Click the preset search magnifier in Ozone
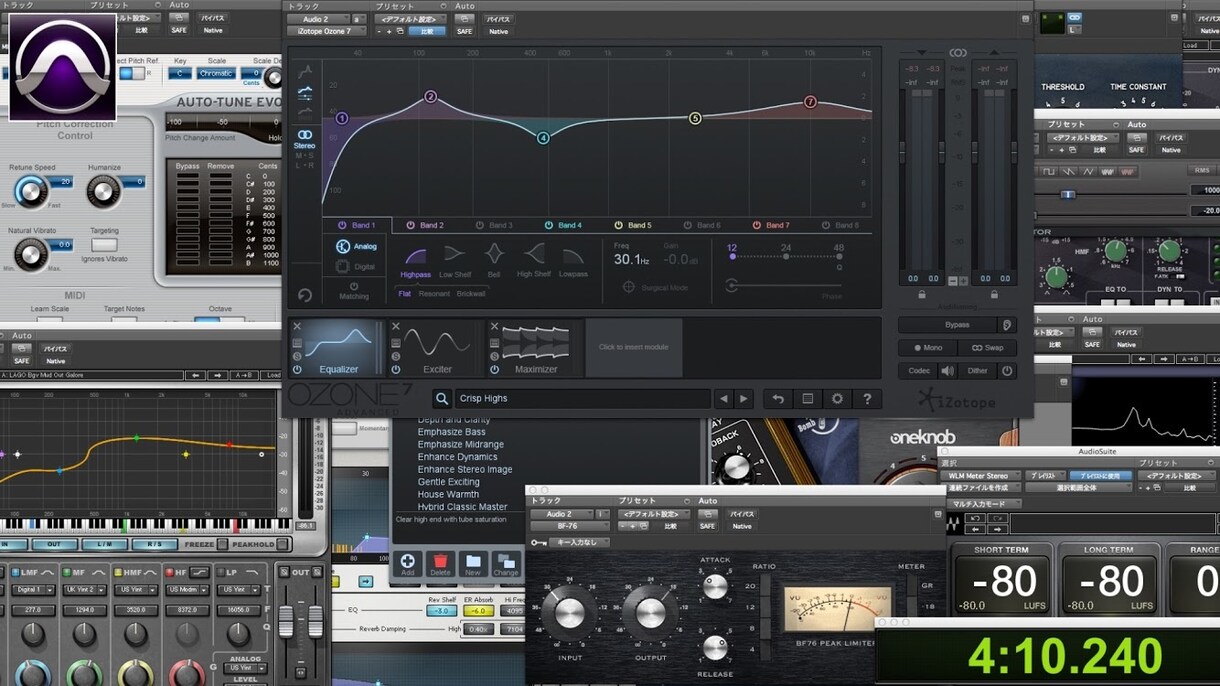The image size is (1220, 686). click(441, 399)
